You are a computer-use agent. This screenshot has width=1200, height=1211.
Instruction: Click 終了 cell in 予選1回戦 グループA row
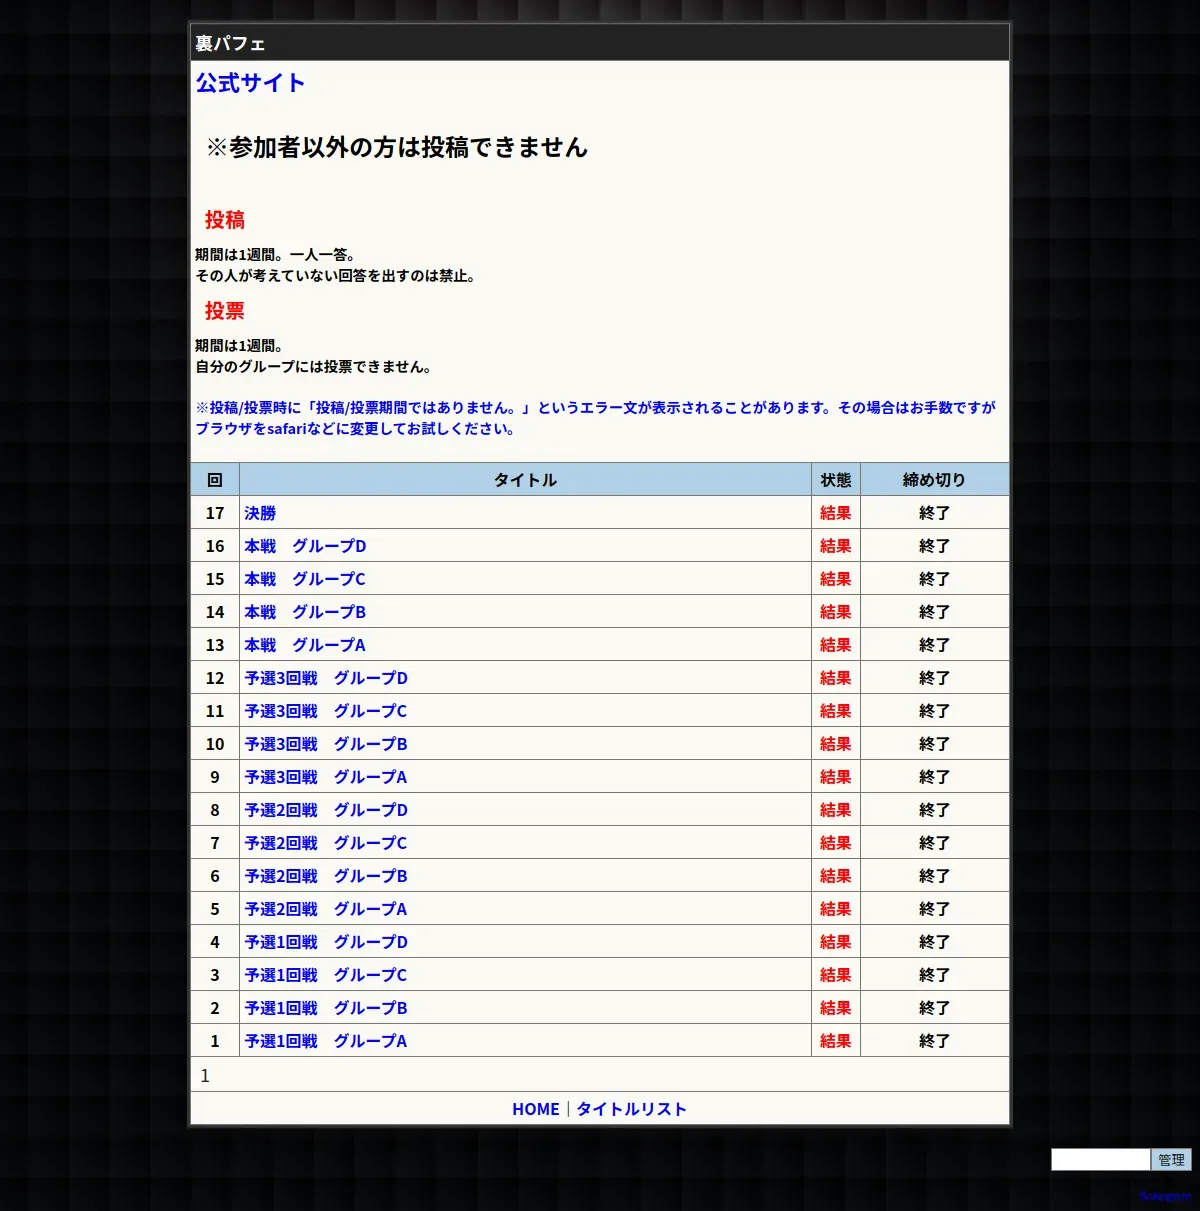click(934, 1041)
